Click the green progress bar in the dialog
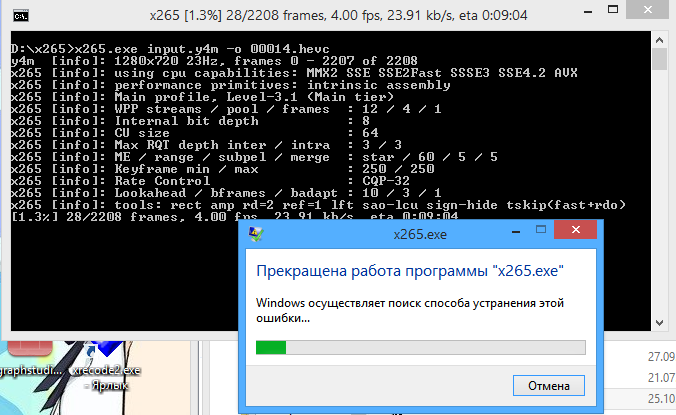This screenshot has width=676, height=415. tap(420, 347)
